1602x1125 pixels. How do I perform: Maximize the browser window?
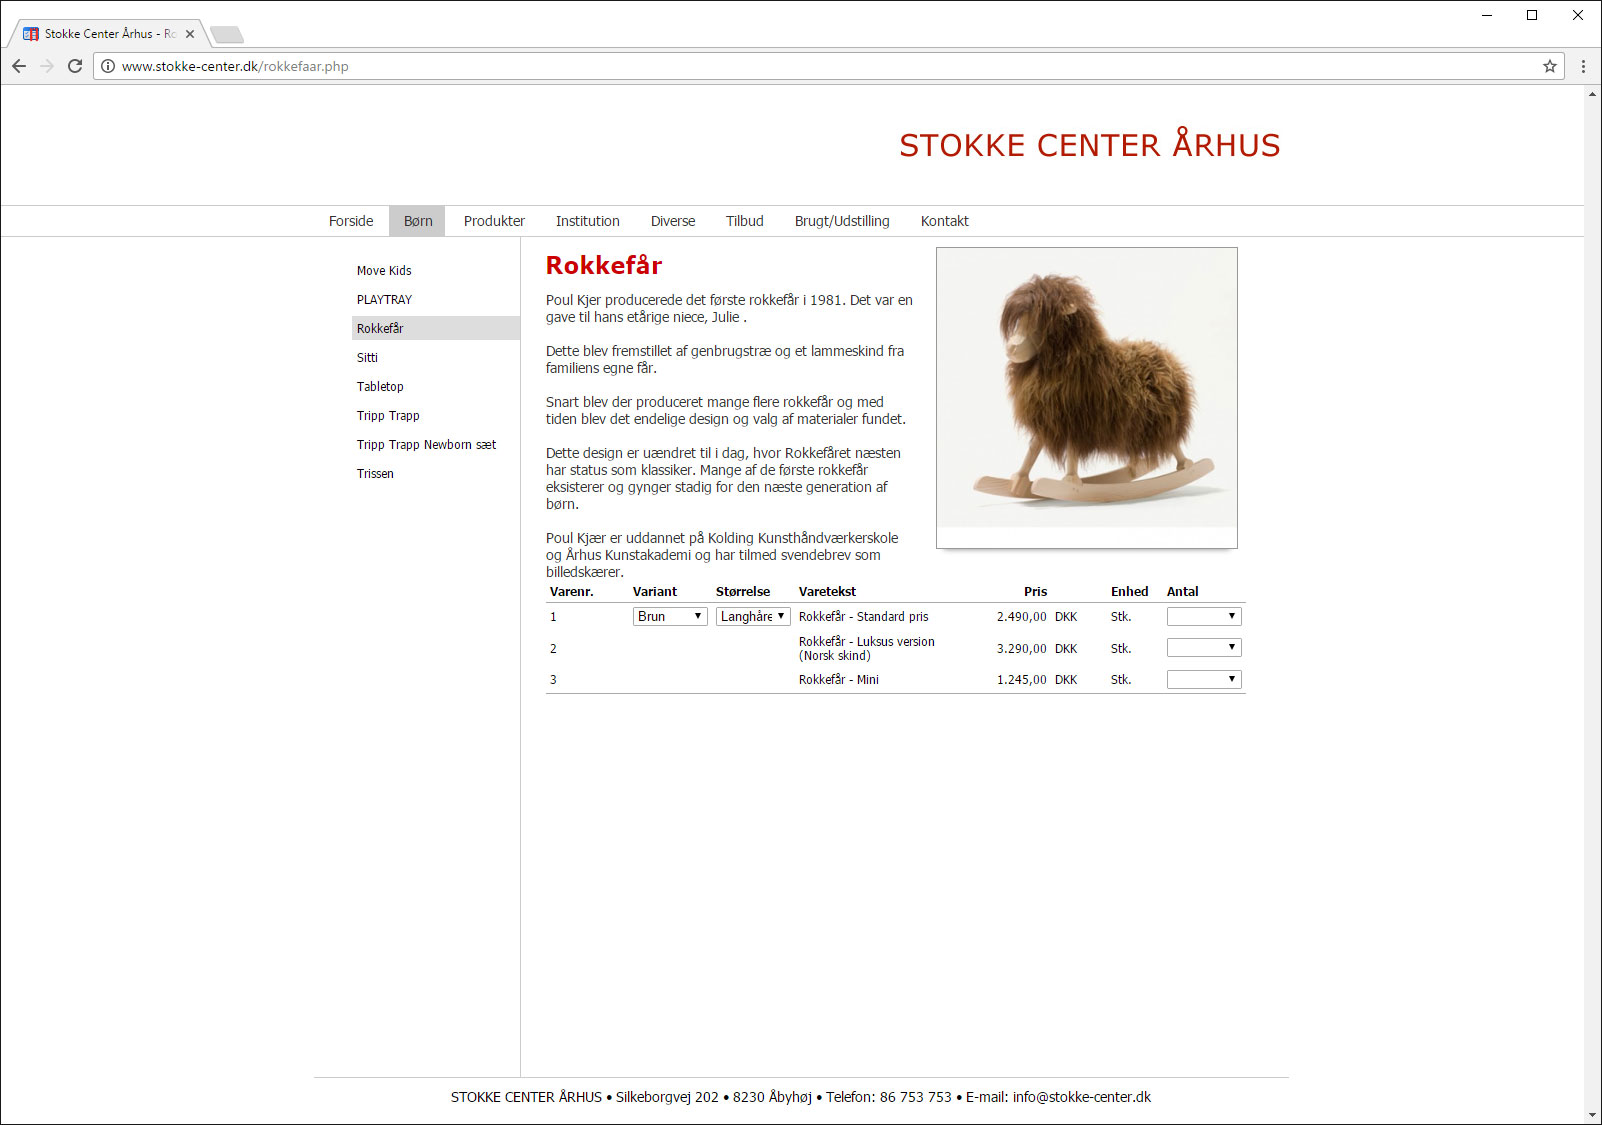point(1532,15)
